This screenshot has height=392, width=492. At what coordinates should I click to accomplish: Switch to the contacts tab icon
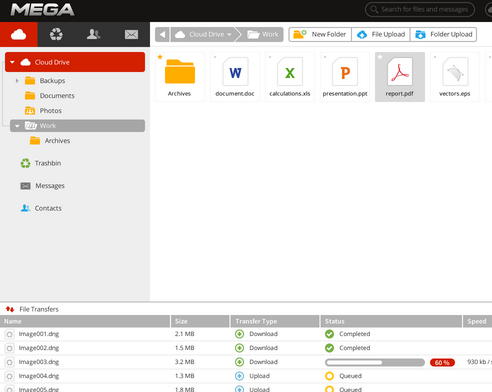tap(93, 34)
